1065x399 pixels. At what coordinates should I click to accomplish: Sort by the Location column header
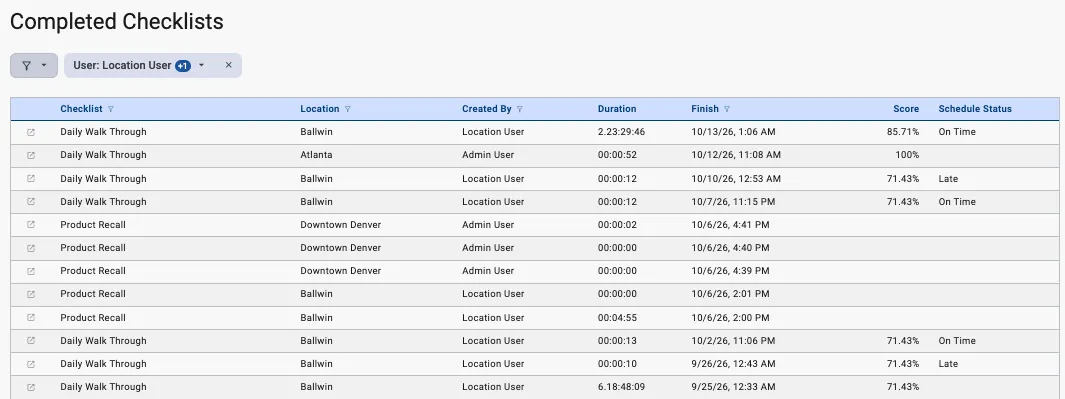click(320, 109)
